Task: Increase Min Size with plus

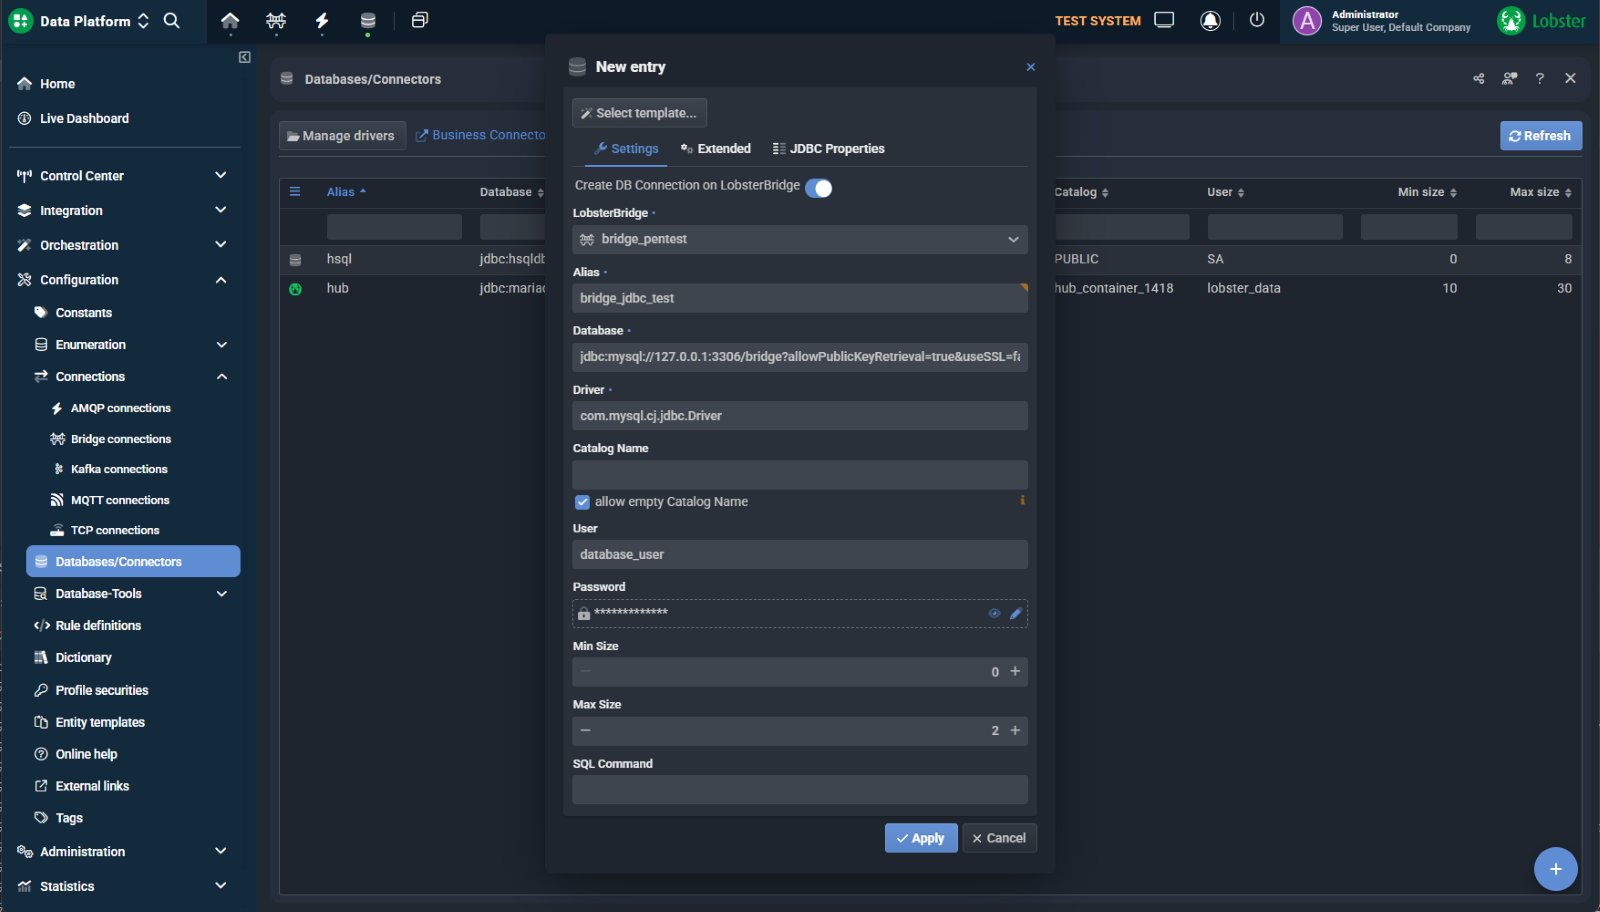Action: tap(1015, 672)
